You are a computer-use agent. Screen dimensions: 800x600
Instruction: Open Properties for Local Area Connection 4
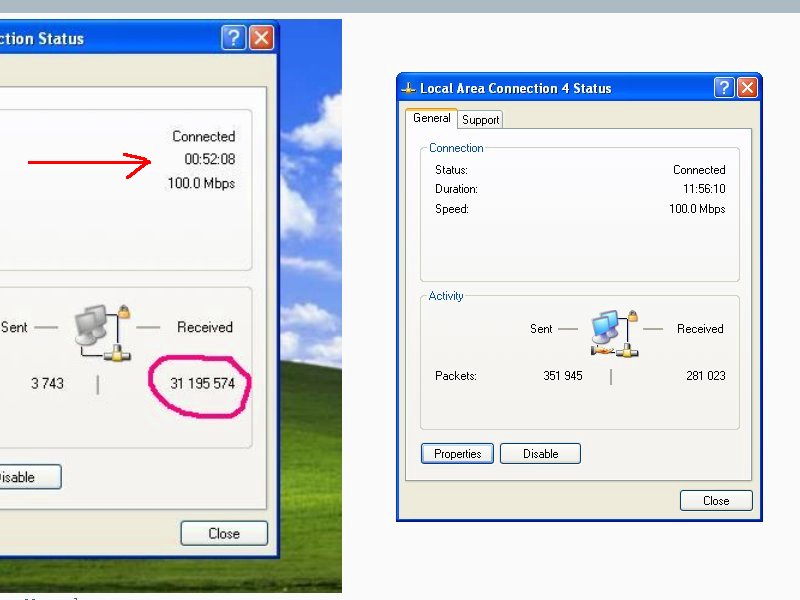[x=457, y=454]
